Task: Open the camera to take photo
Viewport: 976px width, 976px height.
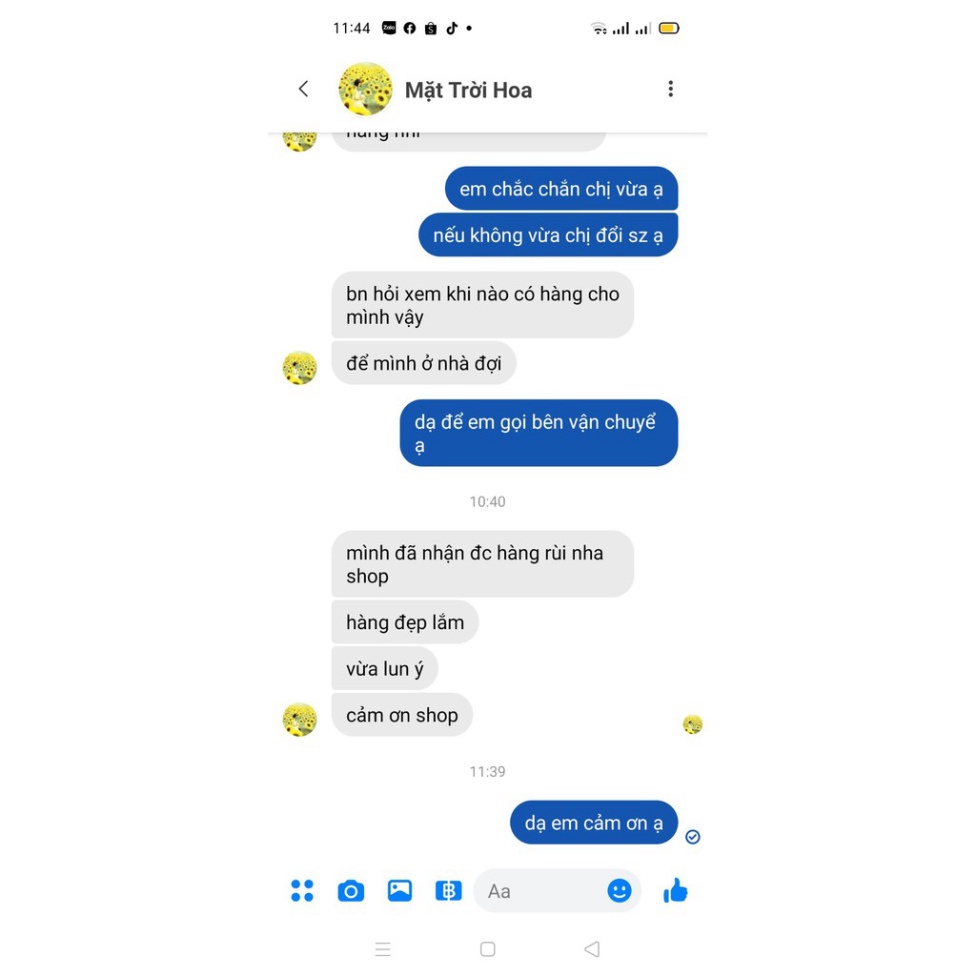Action: coord(351,891)
